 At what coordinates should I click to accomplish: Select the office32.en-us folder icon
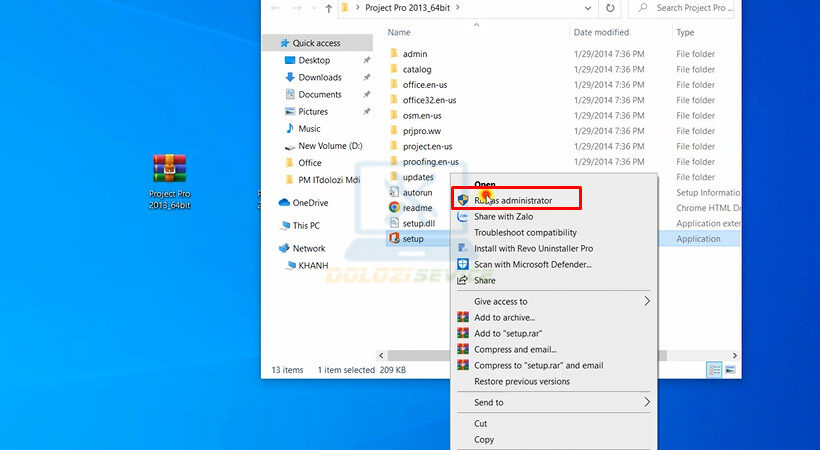[x=394, y=100]
